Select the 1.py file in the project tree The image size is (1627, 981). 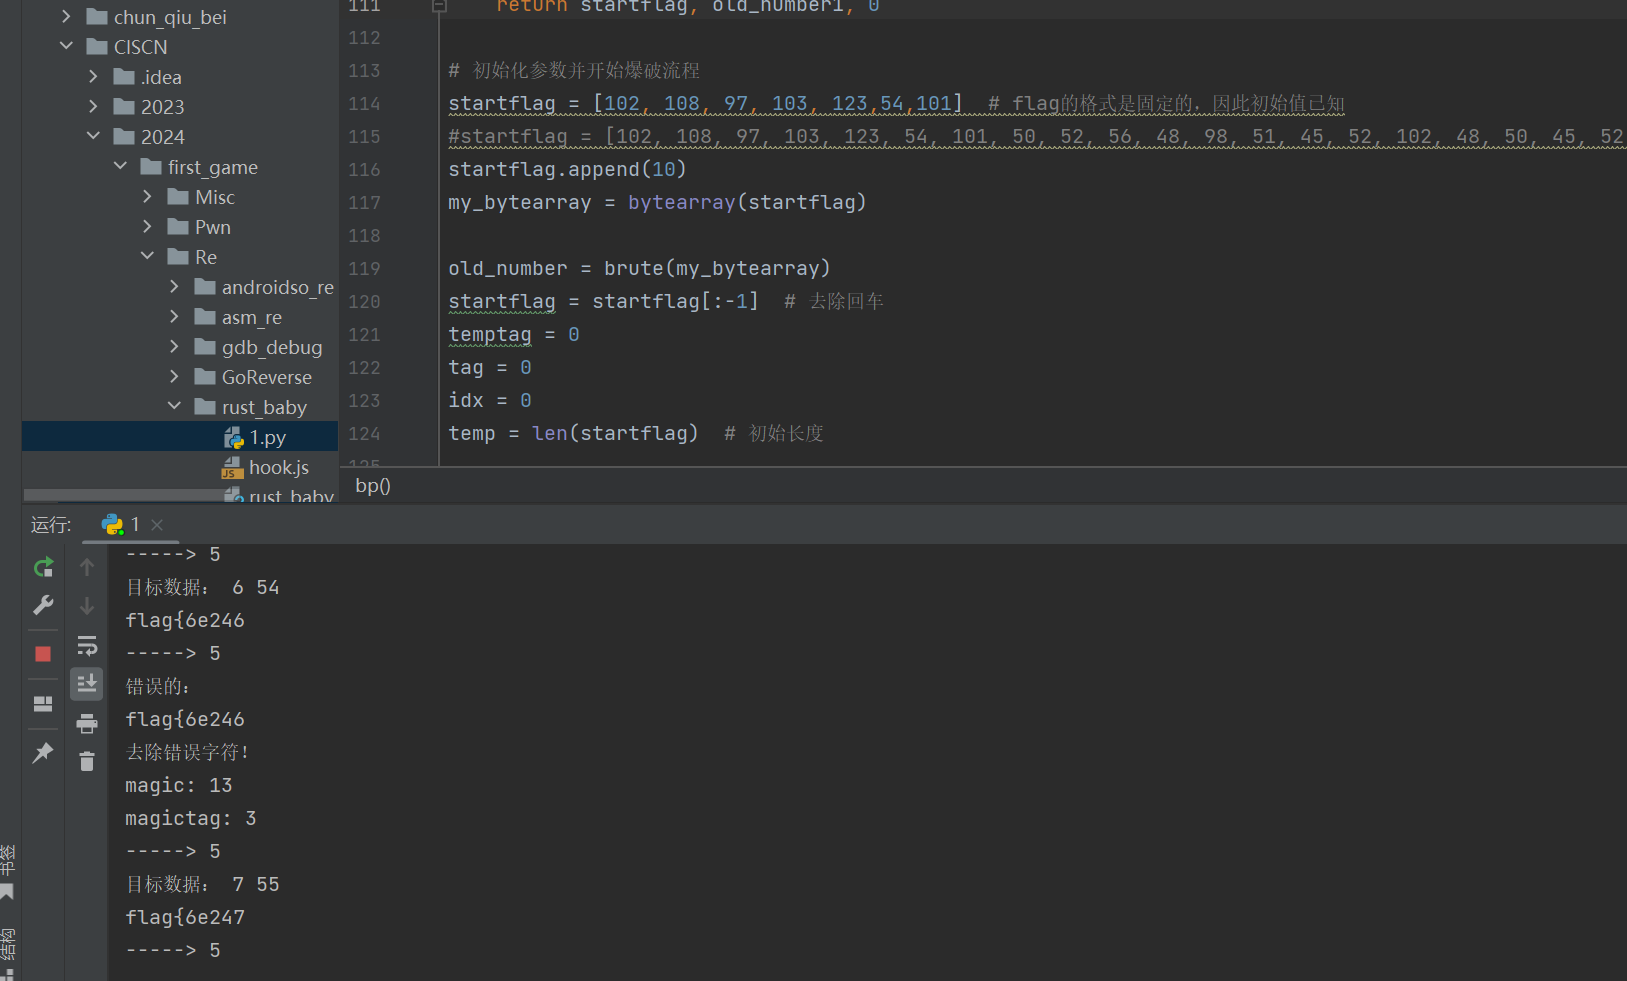(267, 437)
